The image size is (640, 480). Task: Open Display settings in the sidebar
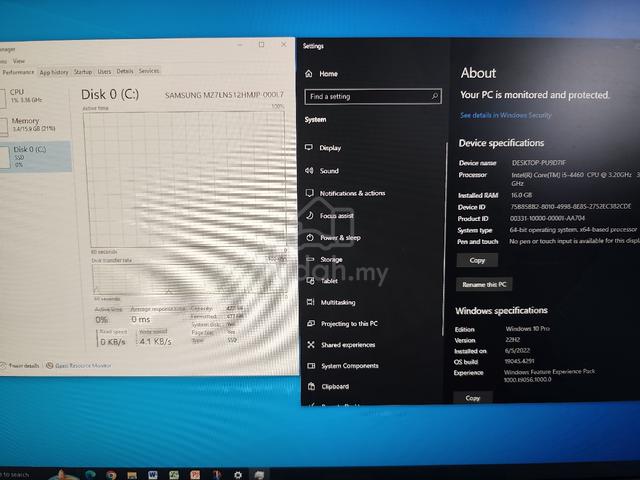click(323, 148)
